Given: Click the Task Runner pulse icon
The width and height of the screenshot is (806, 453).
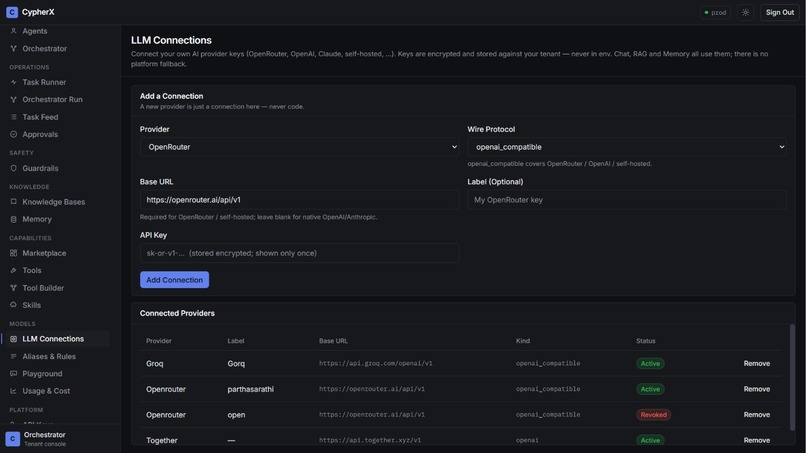Looking at the screenshot, I should (x=13, y=82).
